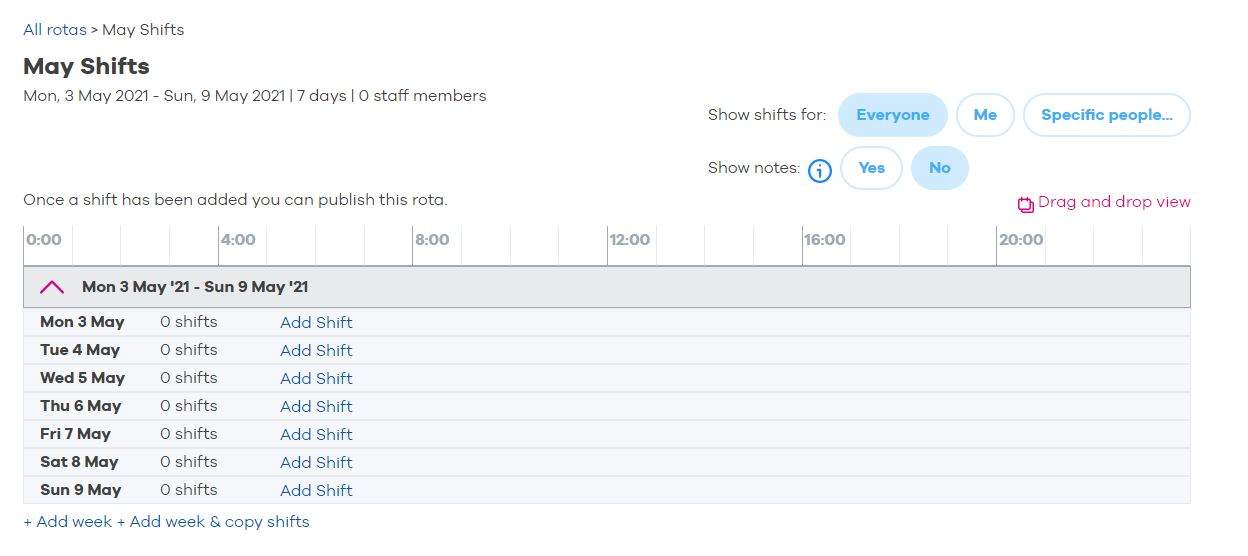The width and height of the screenshot is (1248, 556).
Task: Click the 12:00 timeline label
Action: [x=630, y=240]
